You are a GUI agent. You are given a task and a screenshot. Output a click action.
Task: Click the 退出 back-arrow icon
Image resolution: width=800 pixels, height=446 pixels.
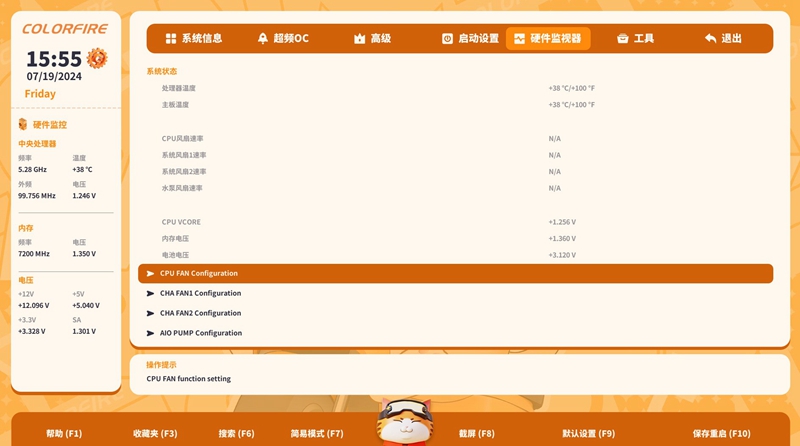click(x=710, y=39)
